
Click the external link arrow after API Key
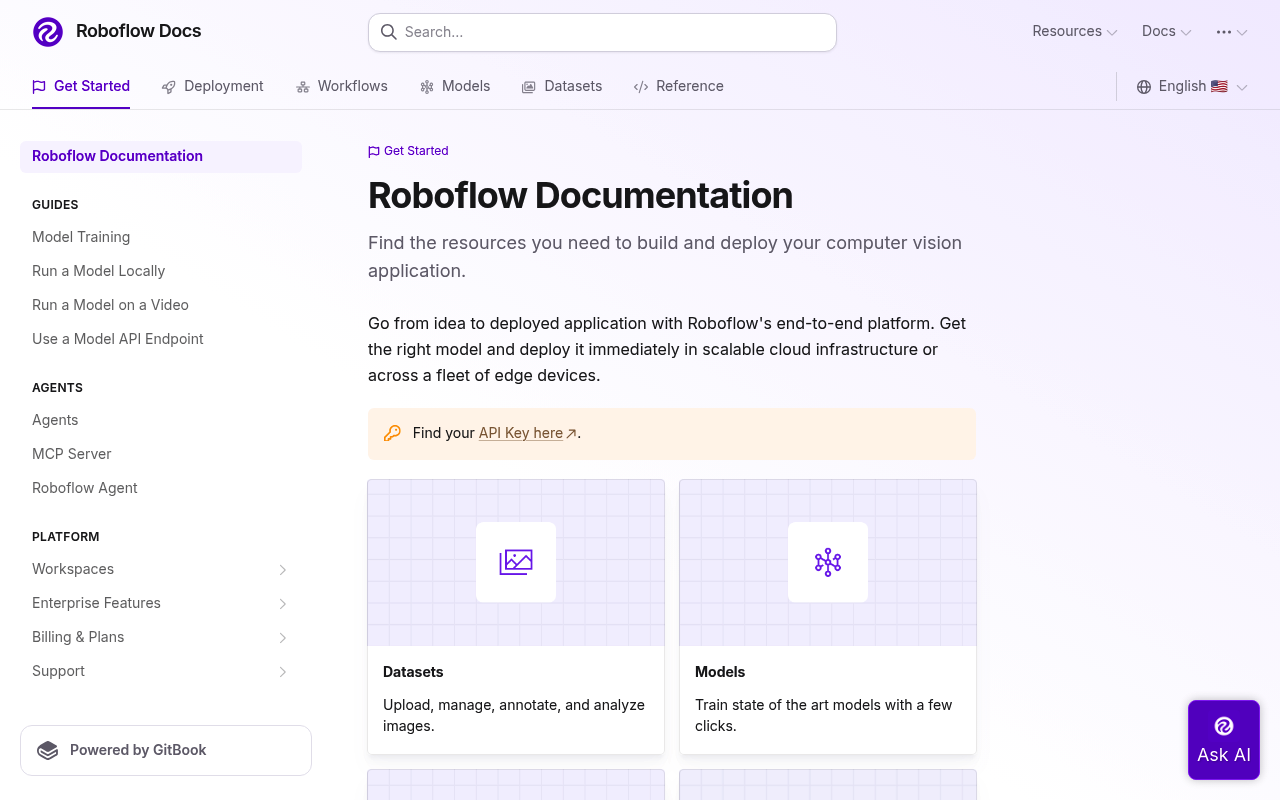pos(572,434)
